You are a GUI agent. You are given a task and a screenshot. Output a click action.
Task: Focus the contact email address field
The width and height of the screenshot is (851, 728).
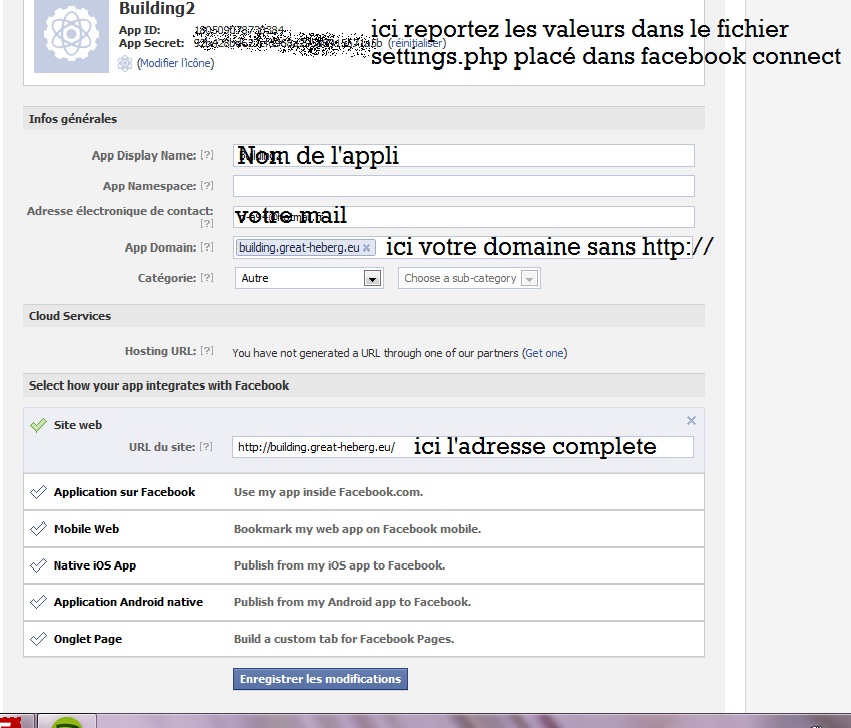(x=463, y=217)
